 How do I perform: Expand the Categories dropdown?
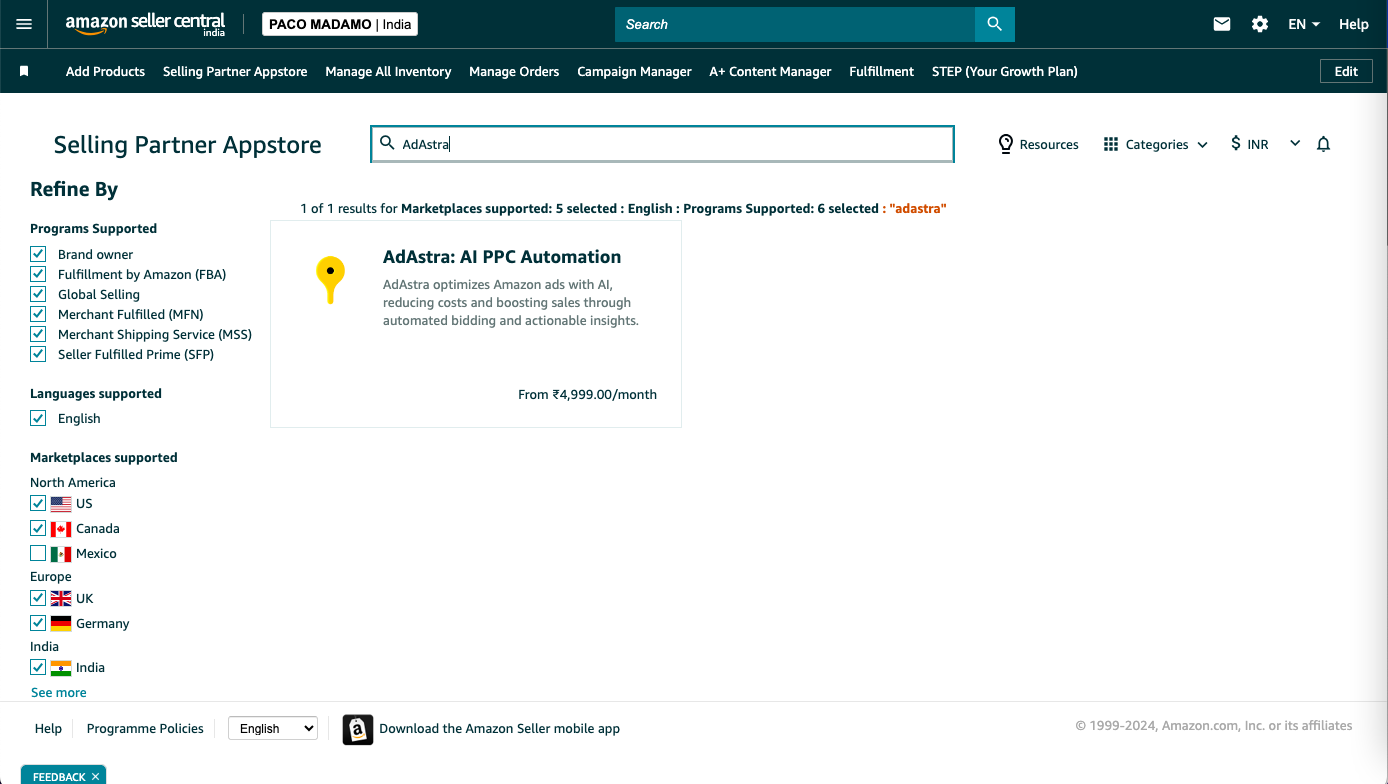point(1156,144)
